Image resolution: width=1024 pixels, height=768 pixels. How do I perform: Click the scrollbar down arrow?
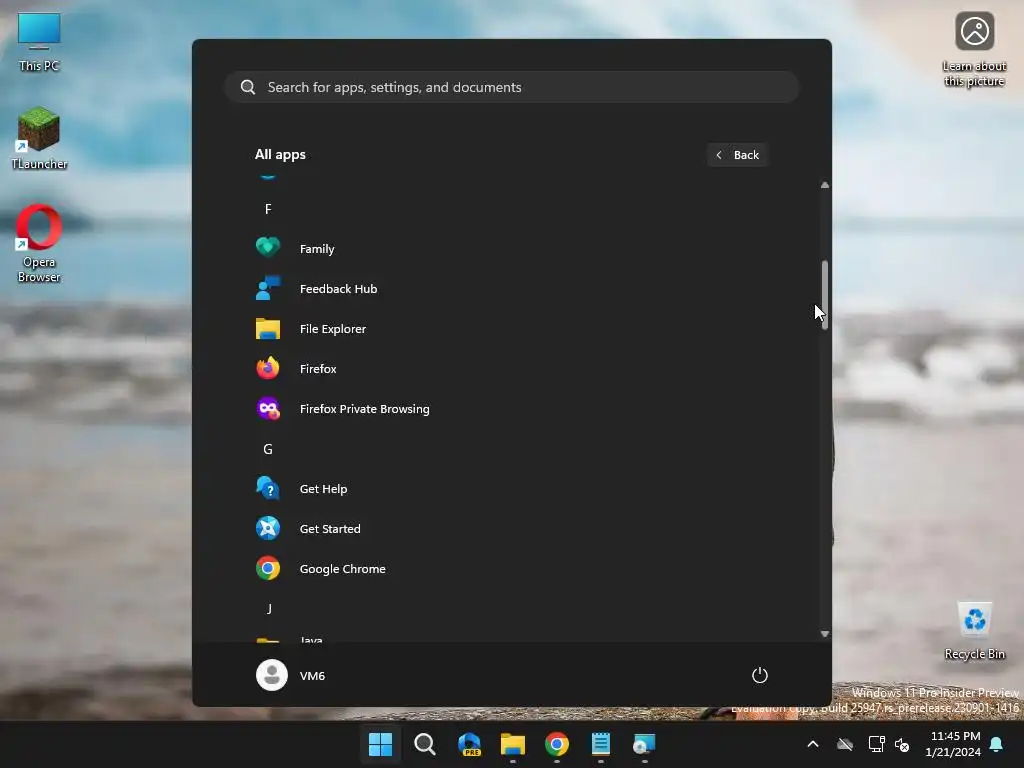(x=825, y=633)
